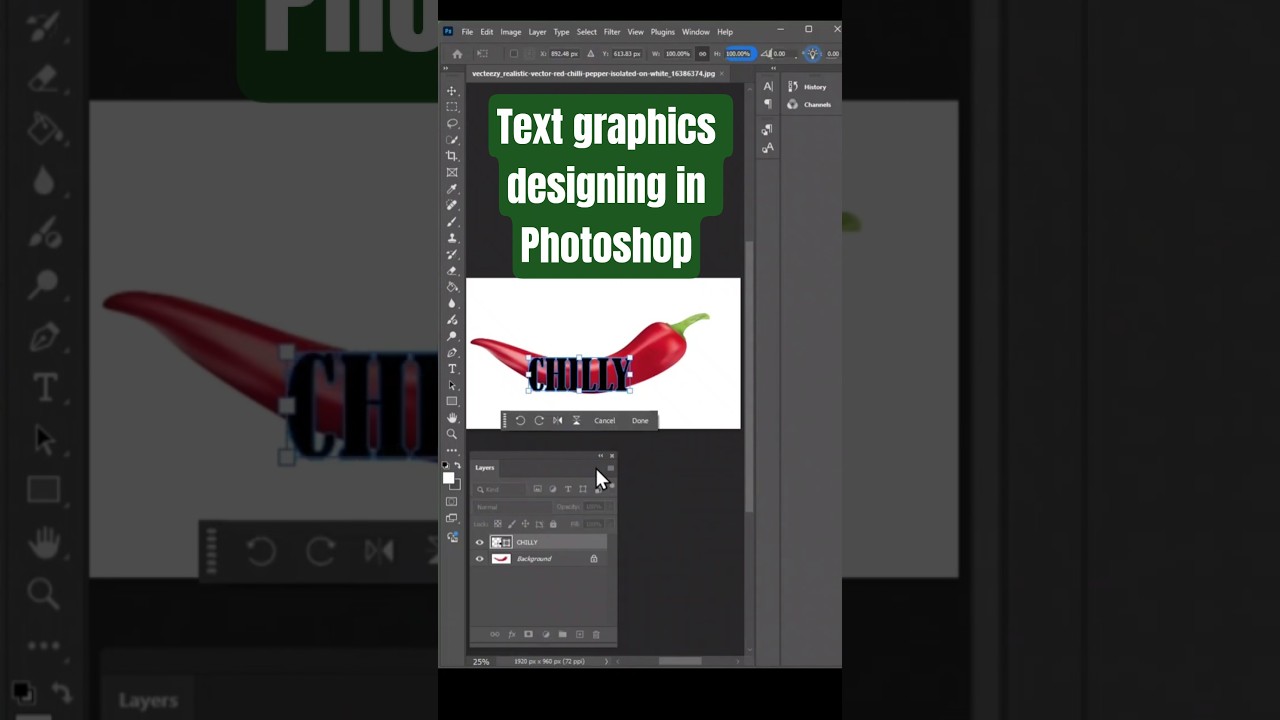Open the Edit menu

486,32
